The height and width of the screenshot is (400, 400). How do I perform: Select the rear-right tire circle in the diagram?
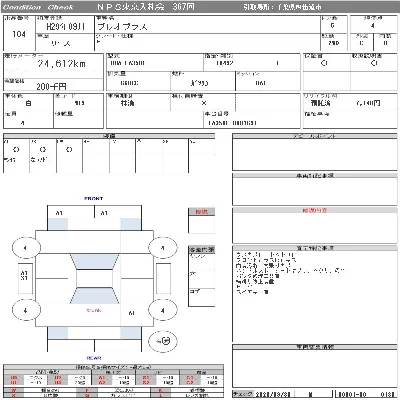click(x=162, y=310)
